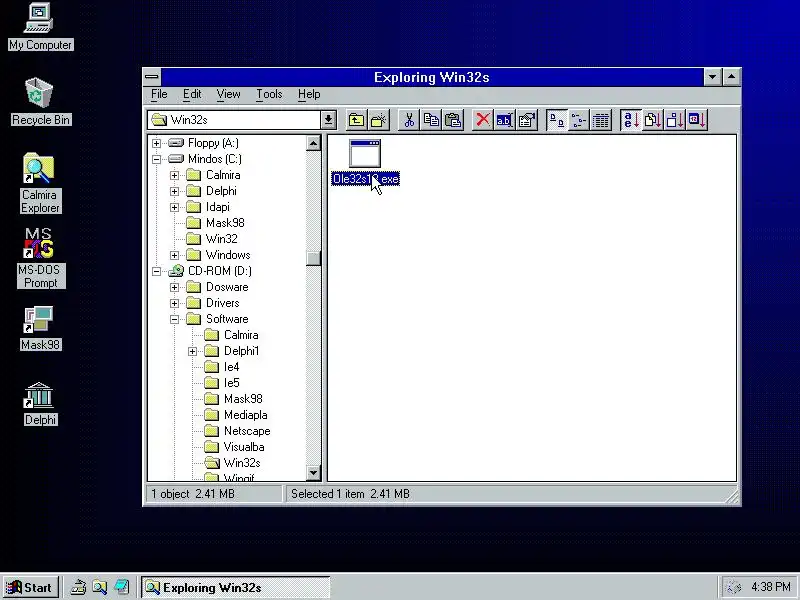Viewport: 800px width, 600px height.
Task: Select the Mask98 desktop shortcut
Action: pyautogui.click(x=40, y=329)
